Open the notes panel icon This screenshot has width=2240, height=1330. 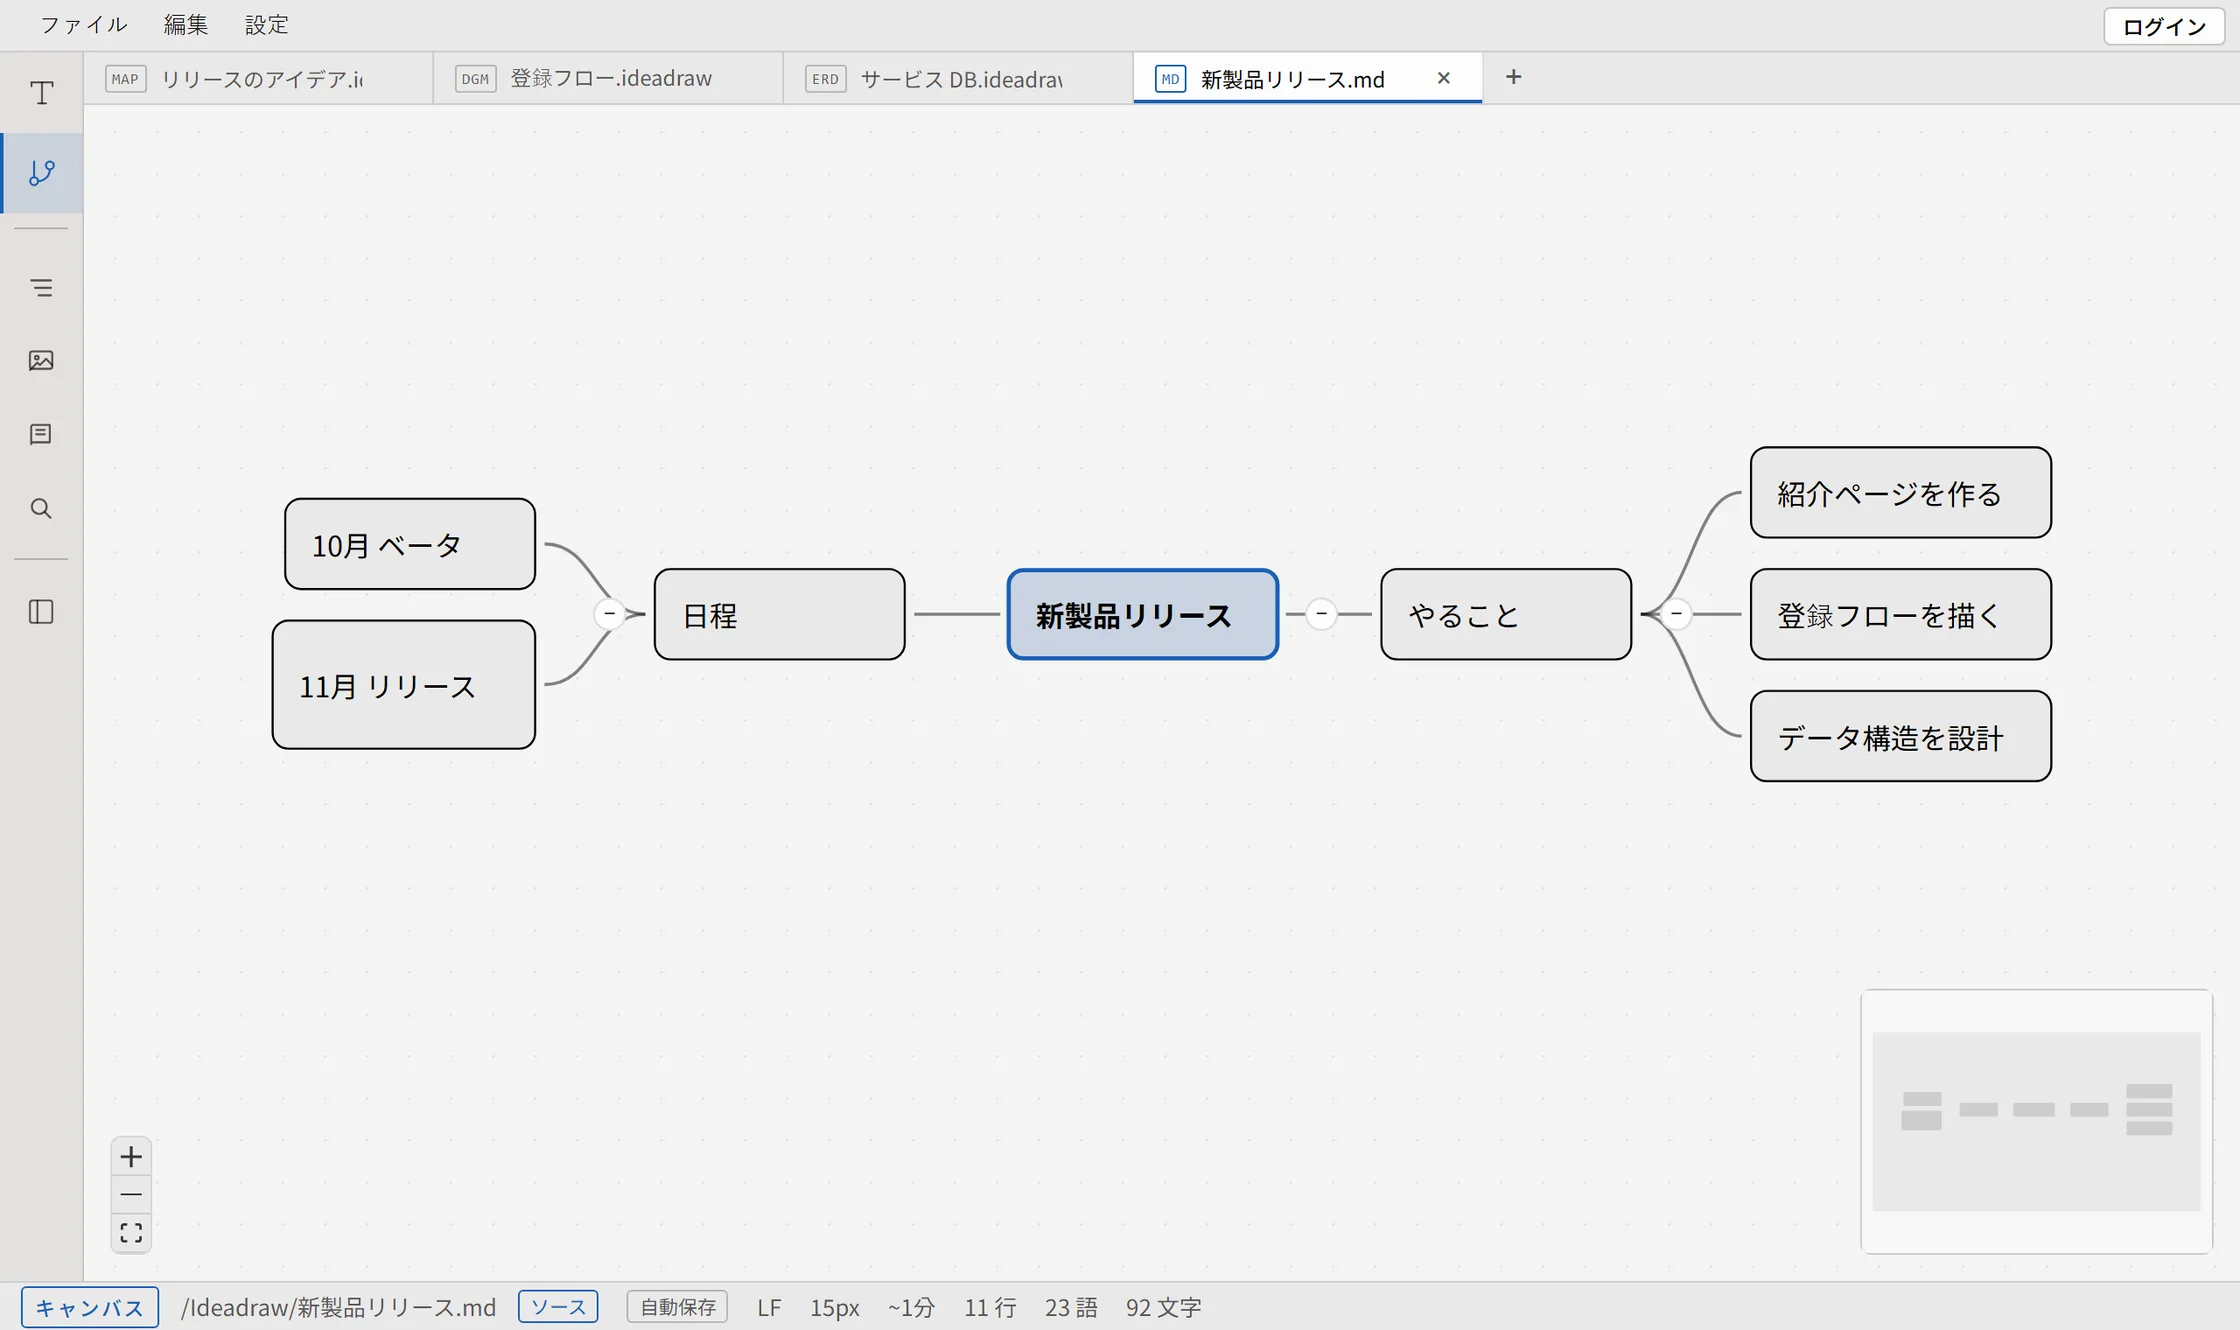(41, 434)
